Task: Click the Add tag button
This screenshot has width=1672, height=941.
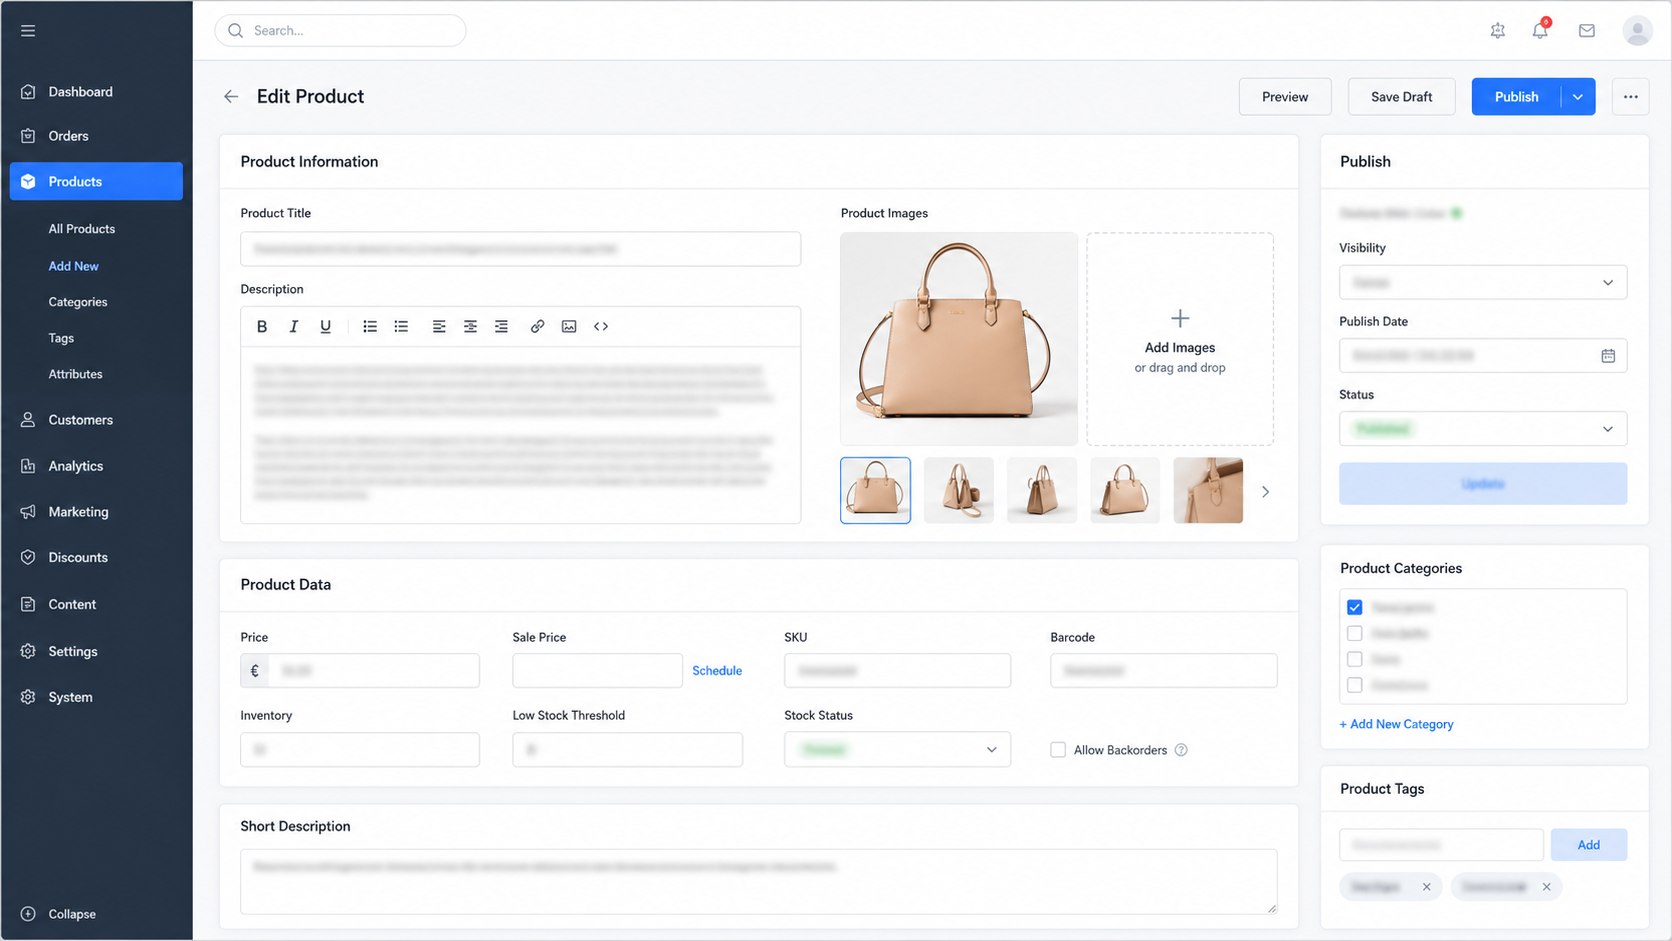Action: (1589, 845)
